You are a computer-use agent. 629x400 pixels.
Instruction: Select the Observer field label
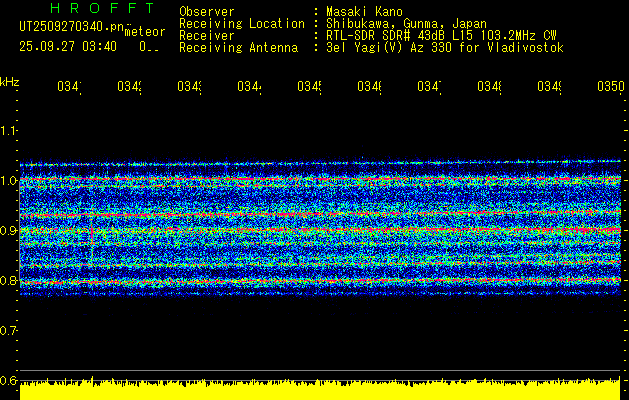click(205, 12)
